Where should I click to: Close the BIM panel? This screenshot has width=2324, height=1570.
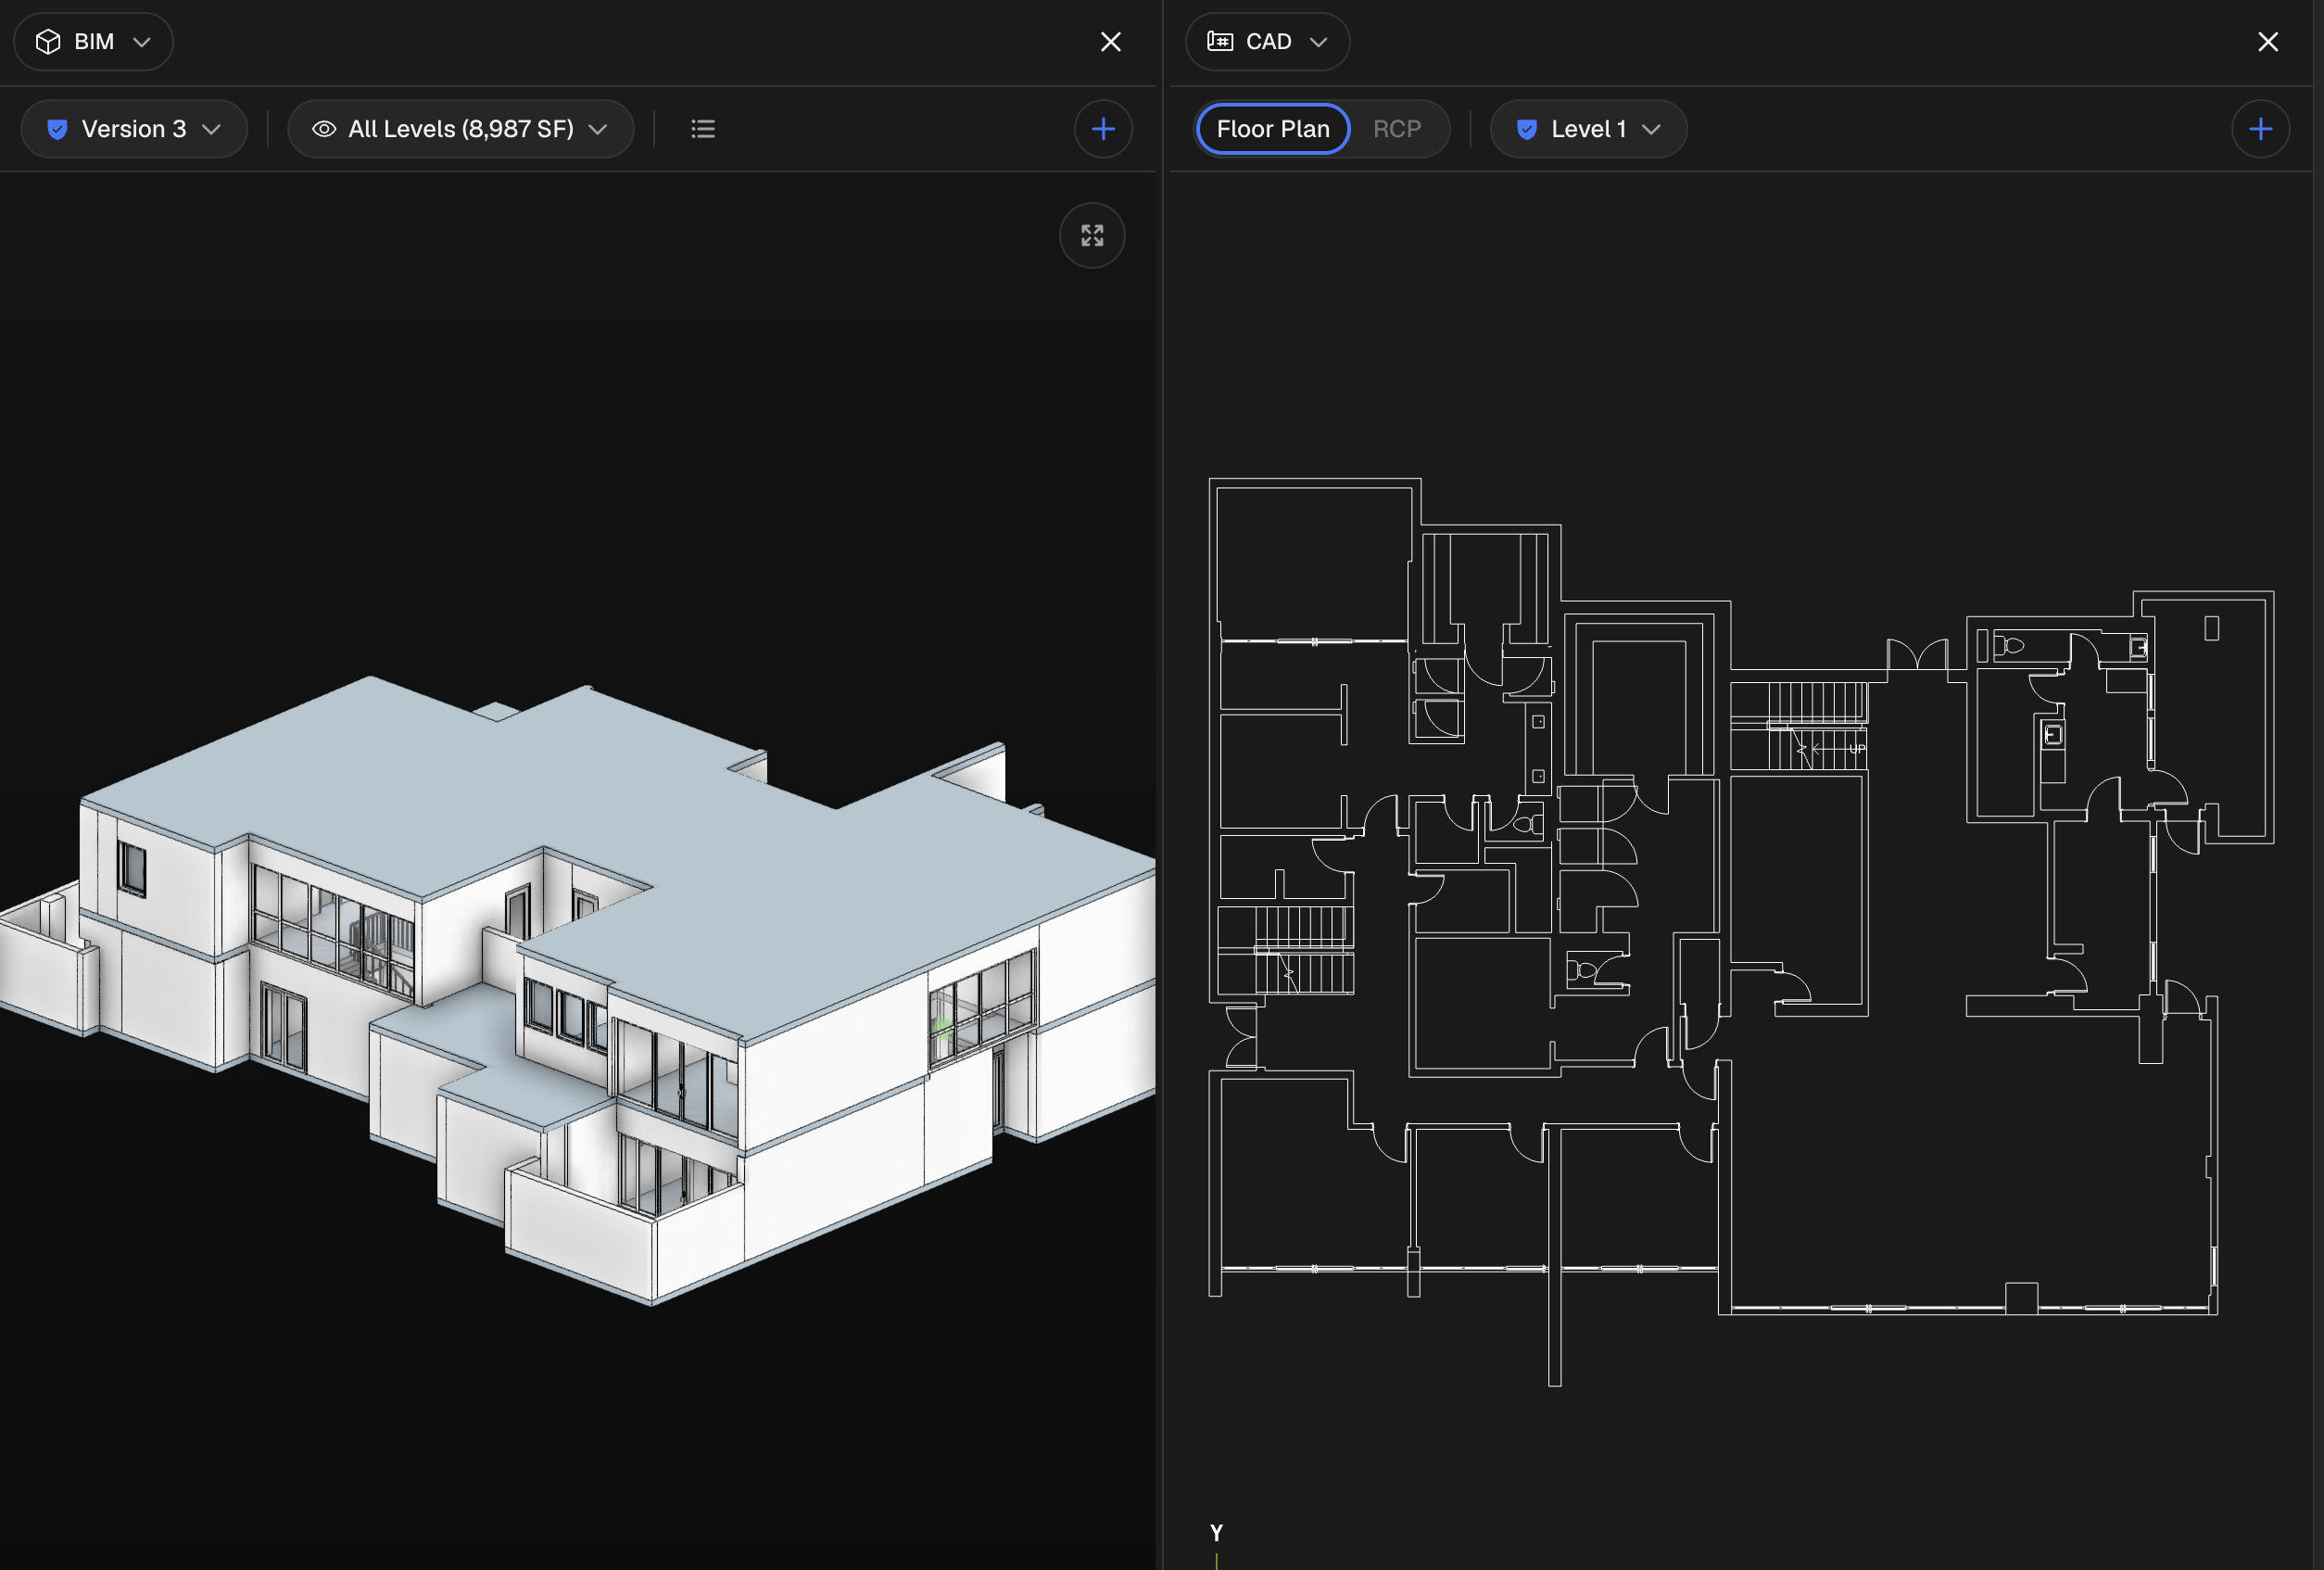click(1110, 42)
